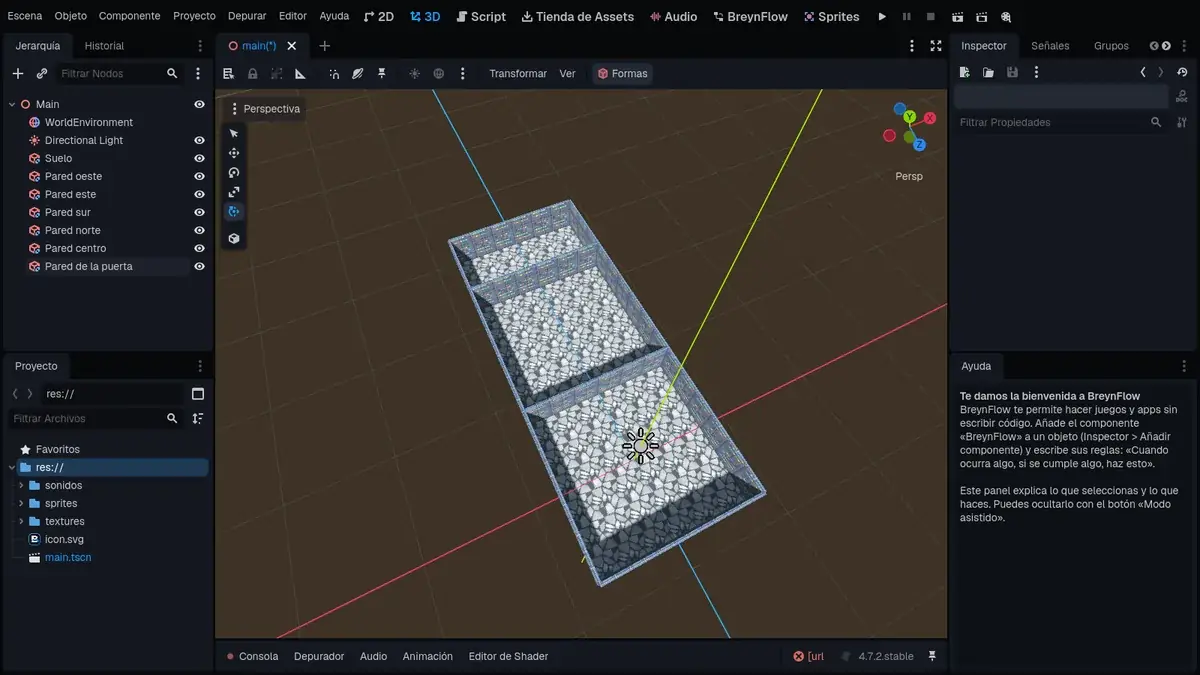Click the cube icon in the viewport tool column
Screen dimensions: 1200x675
(x=234, y=239)
